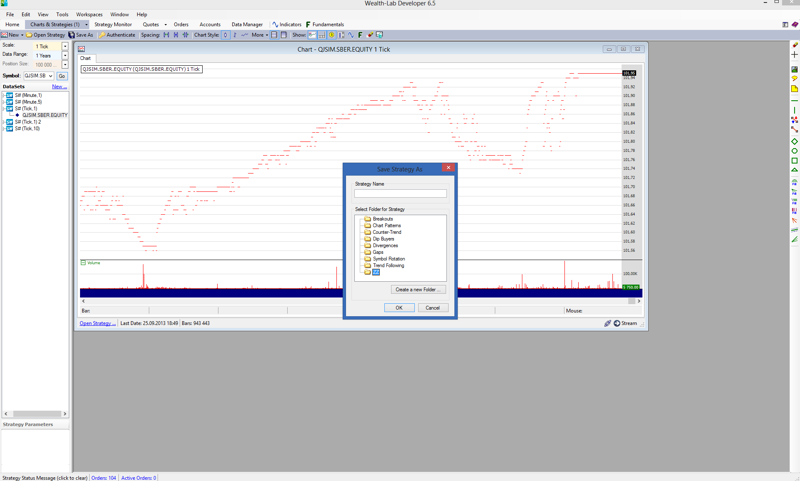Click Create a new Folder button
800x481 pixels.
pos(418,290)
